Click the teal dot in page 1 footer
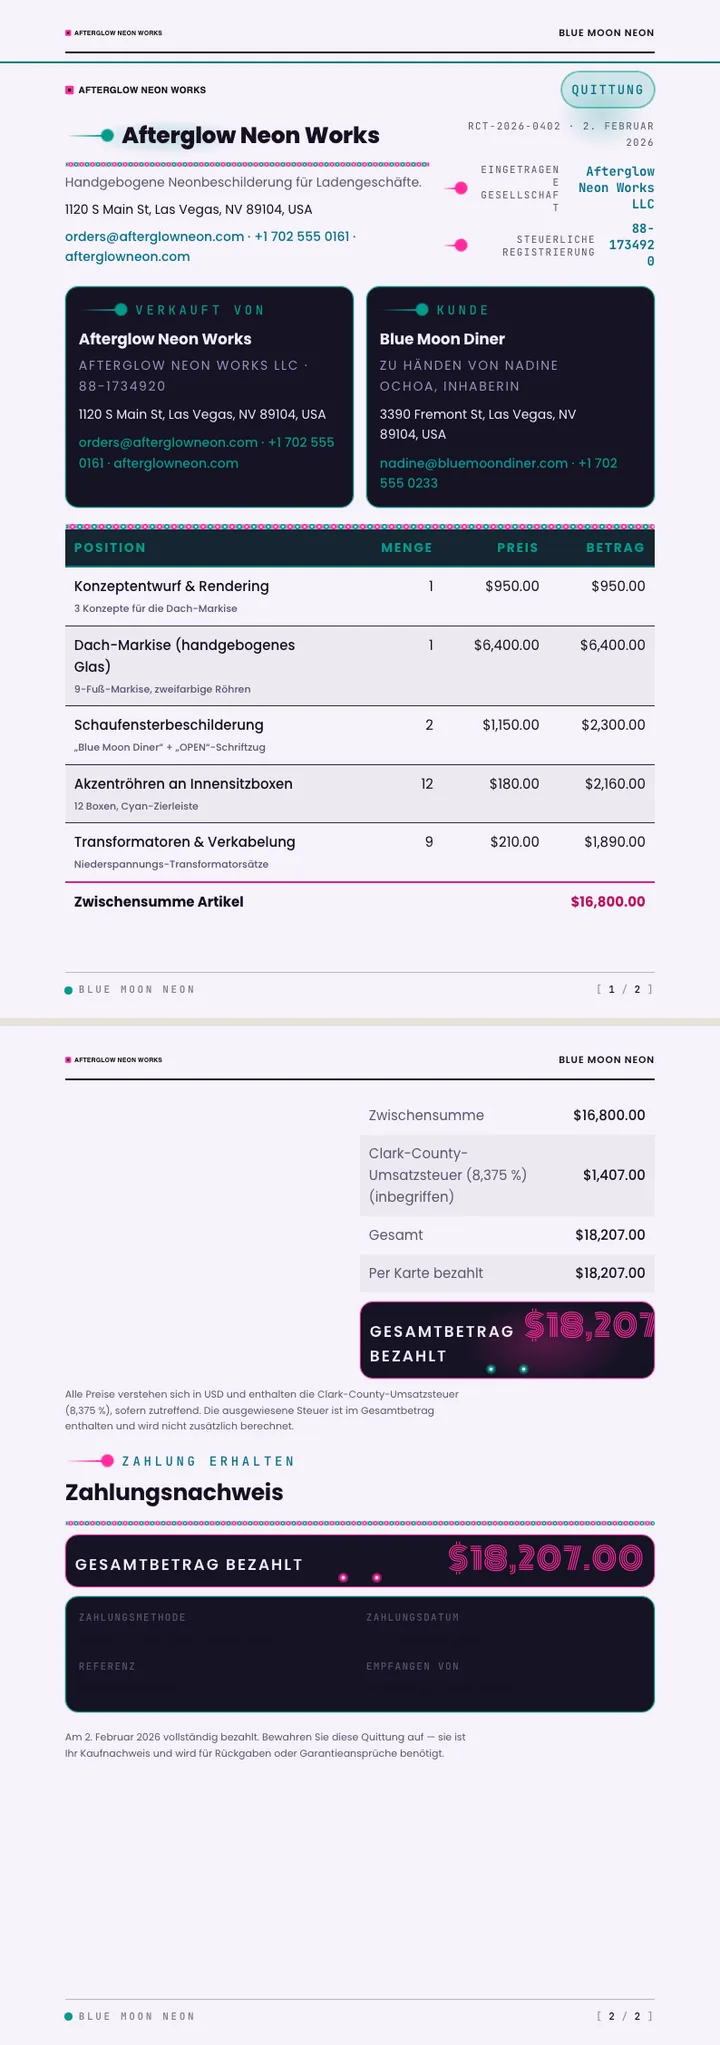 69,990
